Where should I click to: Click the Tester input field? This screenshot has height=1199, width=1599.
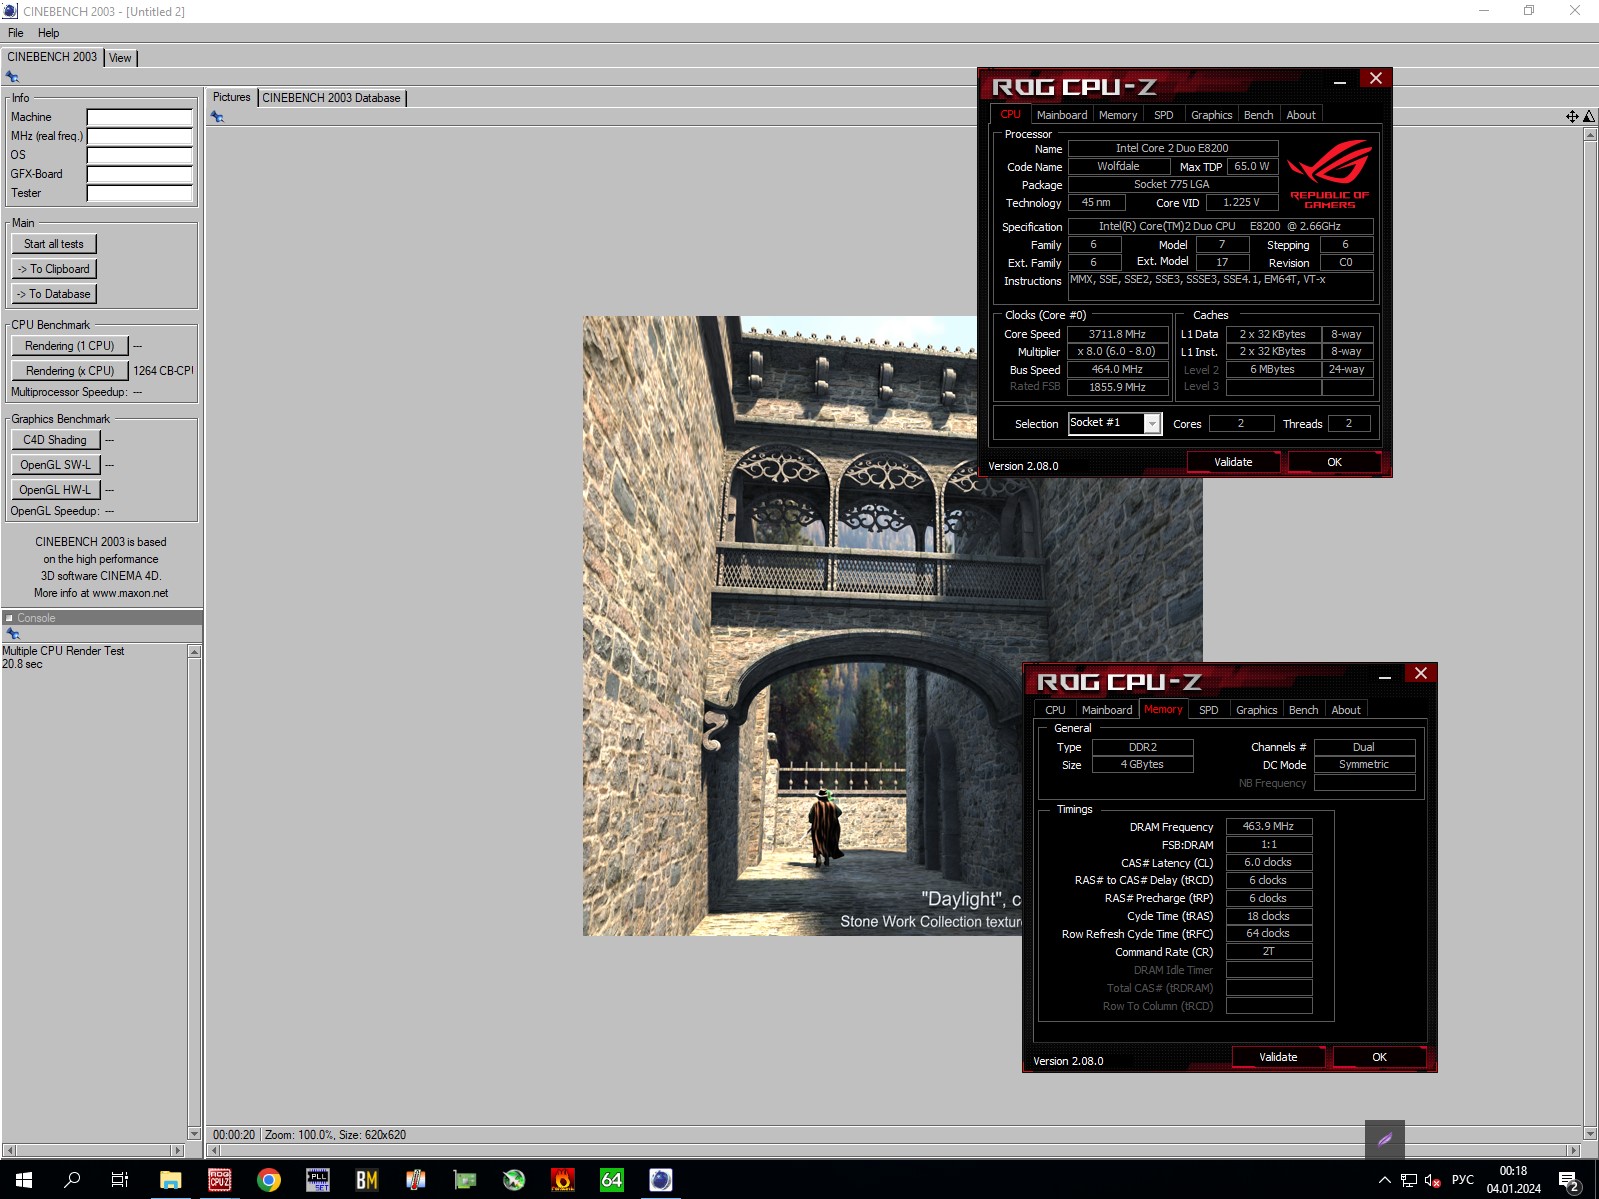139,193
